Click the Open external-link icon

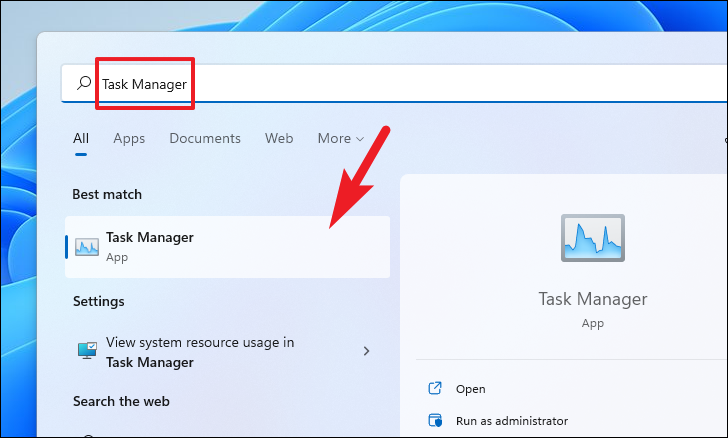[435, 388]
